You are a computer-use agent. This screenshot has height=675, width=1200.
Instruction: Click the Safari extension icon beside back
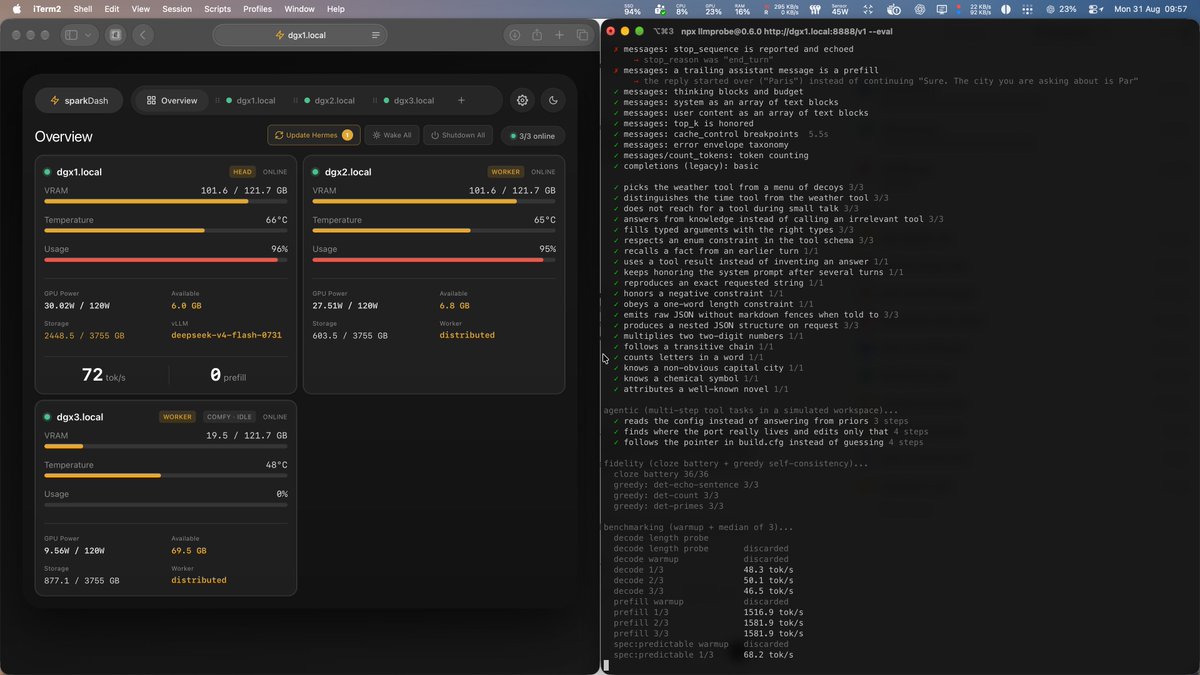tap(116, 35)
